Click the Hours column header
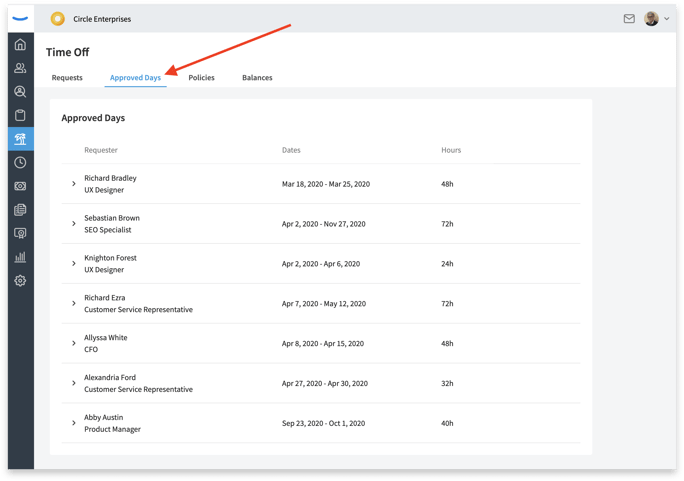Screen dimensions: 684x481 [451, 150]
